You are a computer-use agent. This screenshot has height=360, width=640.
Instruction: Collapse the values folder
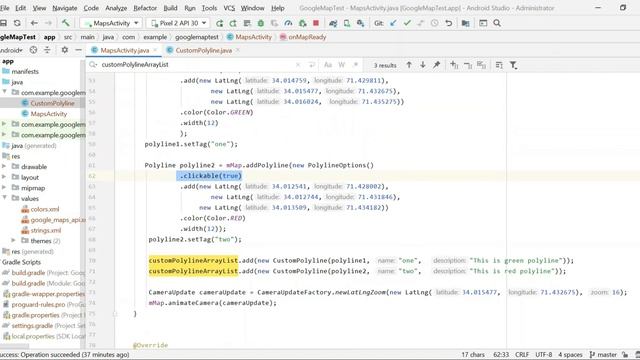[x=4, y=198]
